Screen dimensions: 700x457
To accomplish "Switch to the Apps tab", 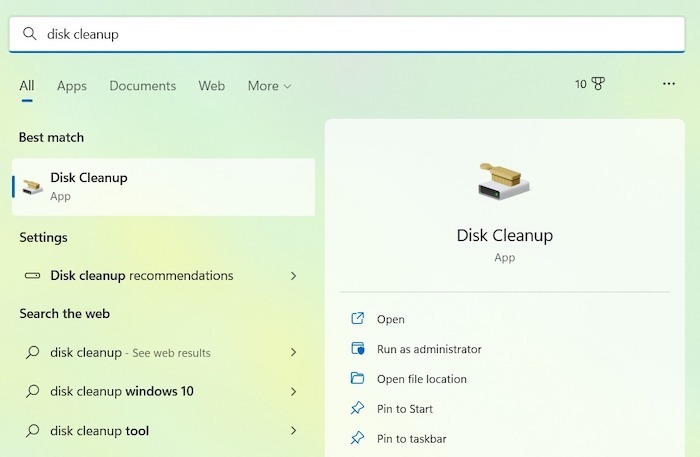I will 72,86.
